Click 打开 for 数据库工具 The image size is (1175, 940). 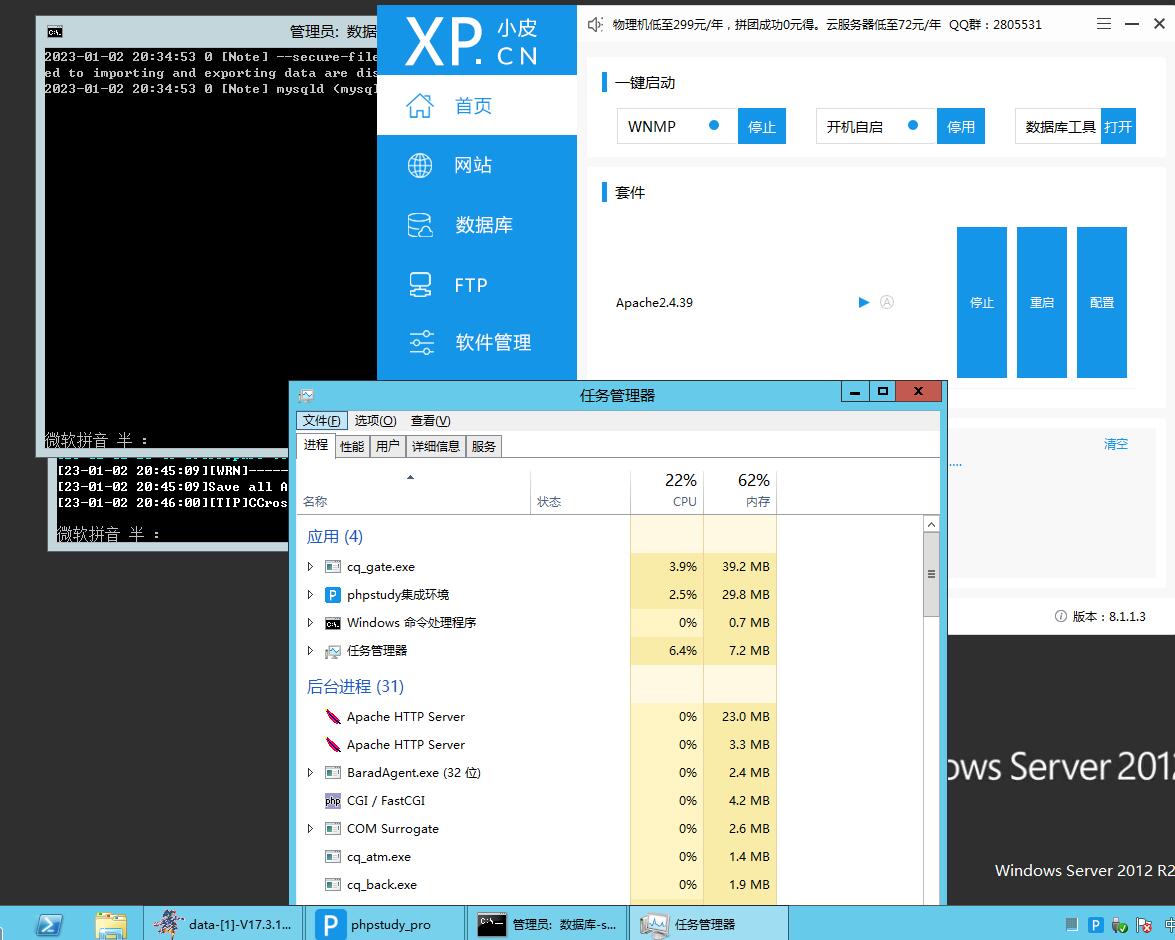click(1118, 126)
